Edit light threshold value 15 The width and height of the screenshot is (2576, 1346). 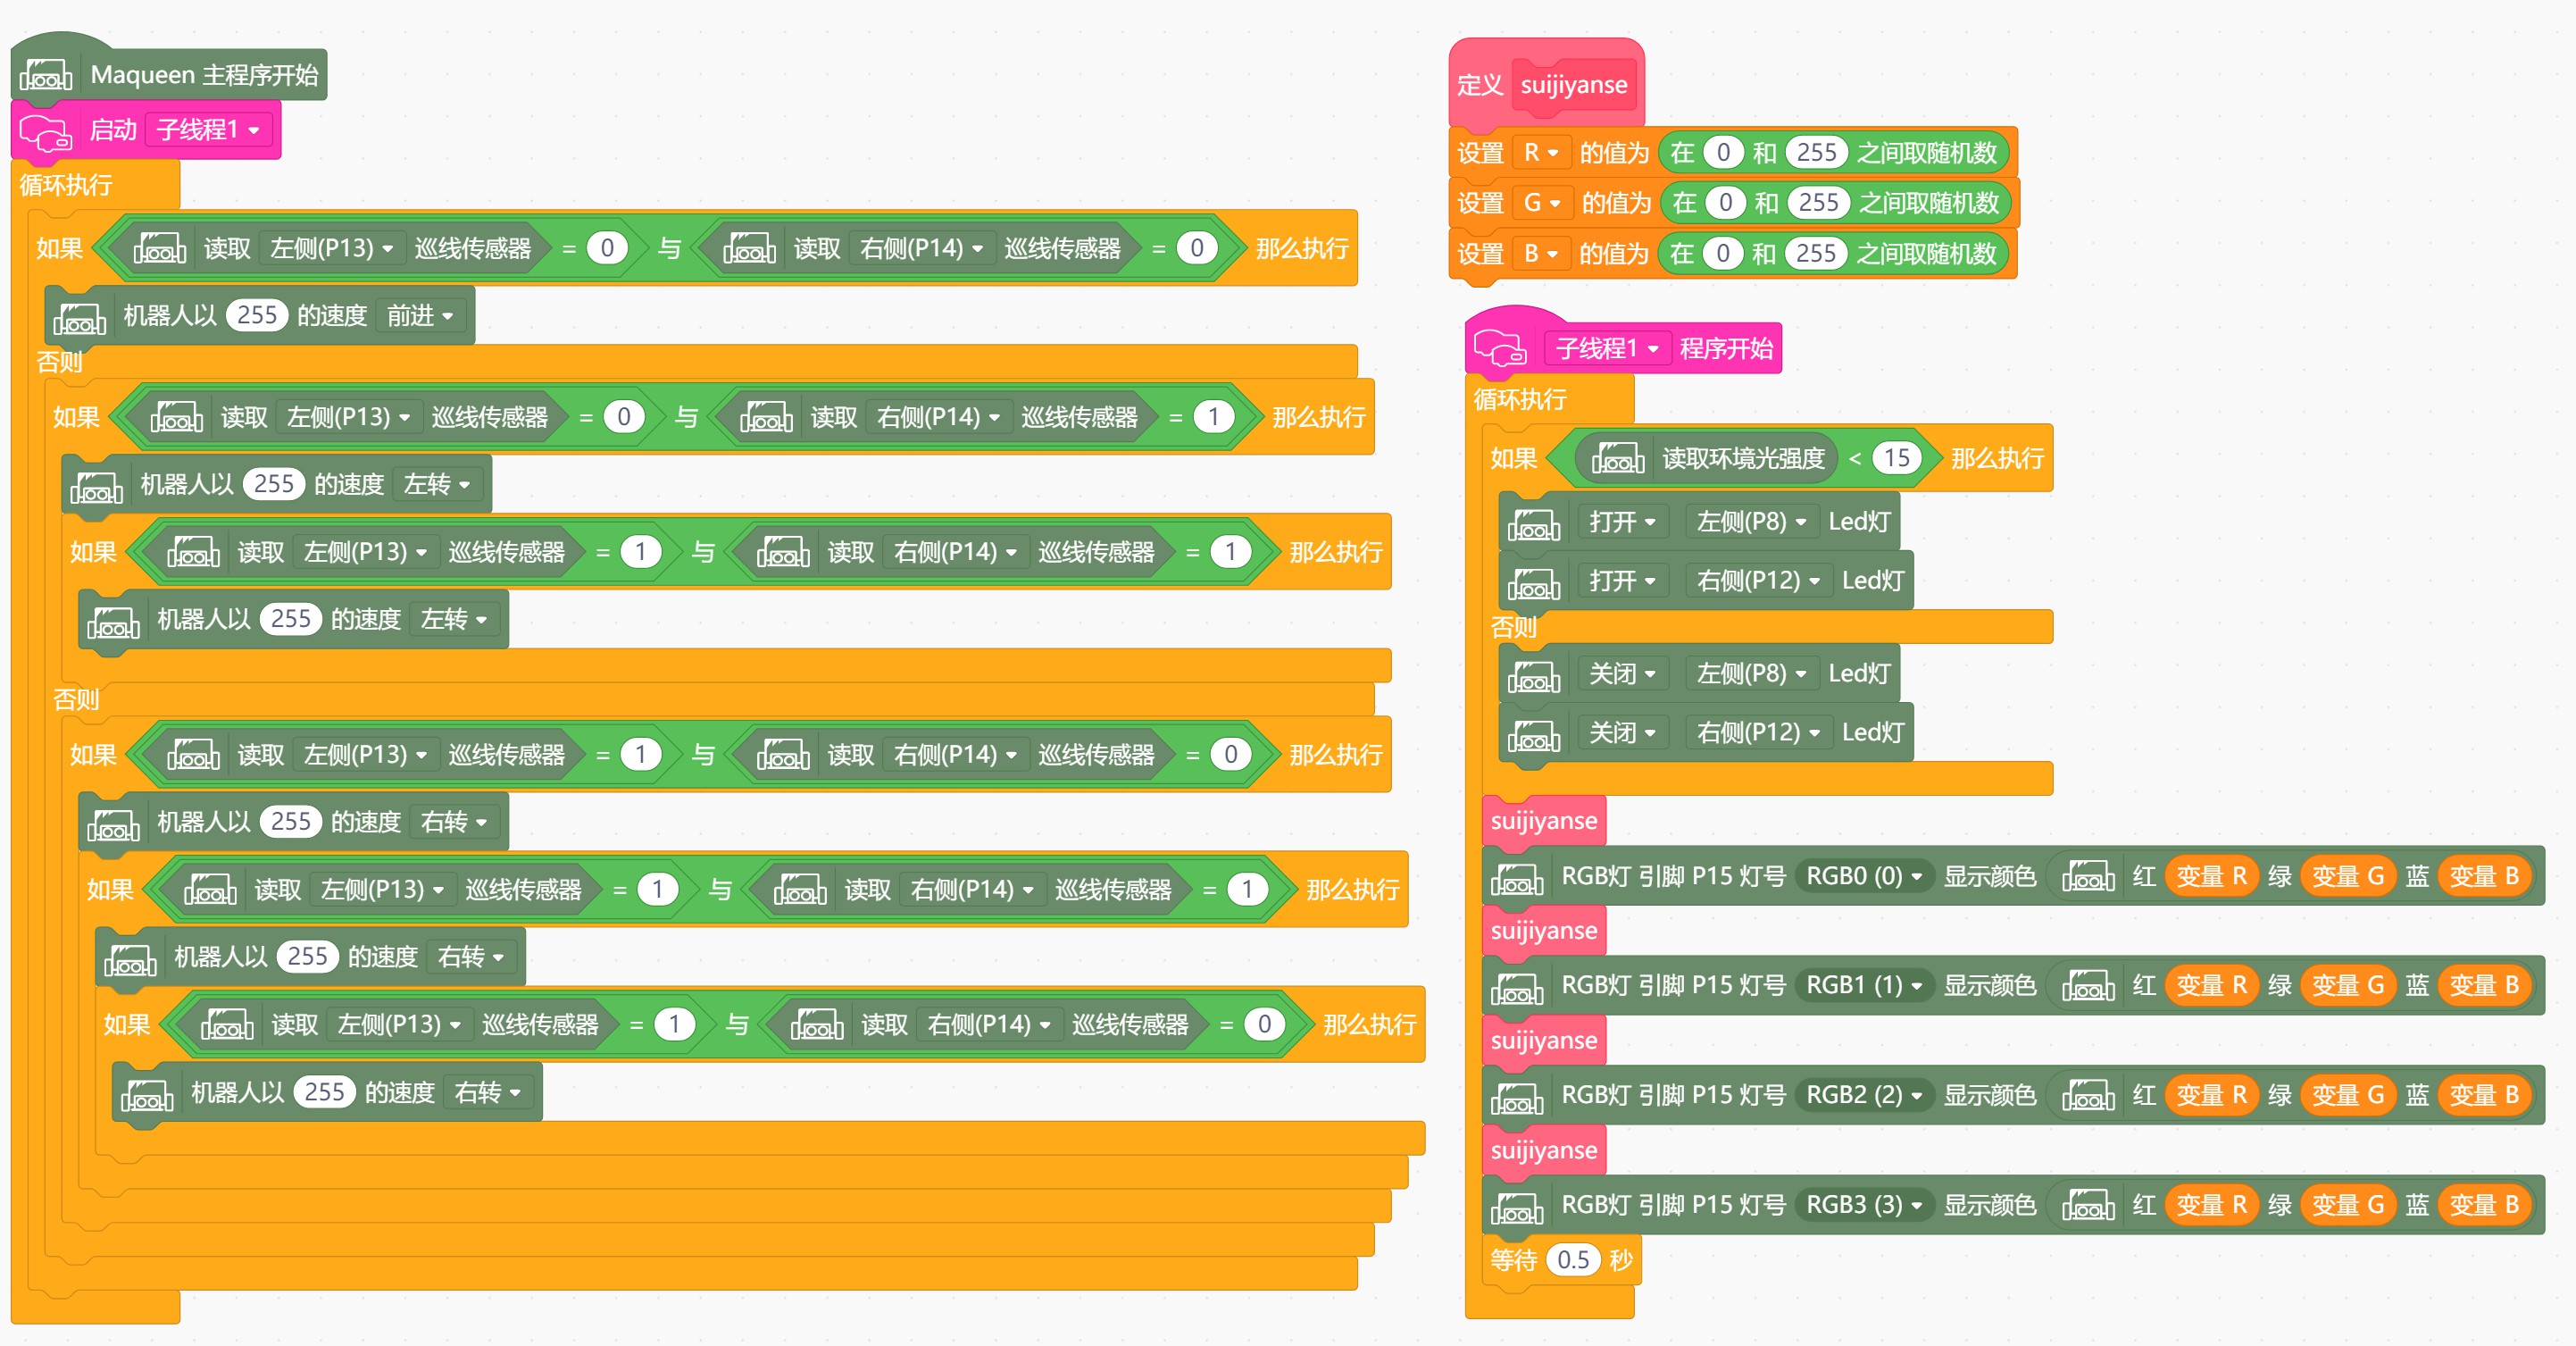pos(1897,458)
